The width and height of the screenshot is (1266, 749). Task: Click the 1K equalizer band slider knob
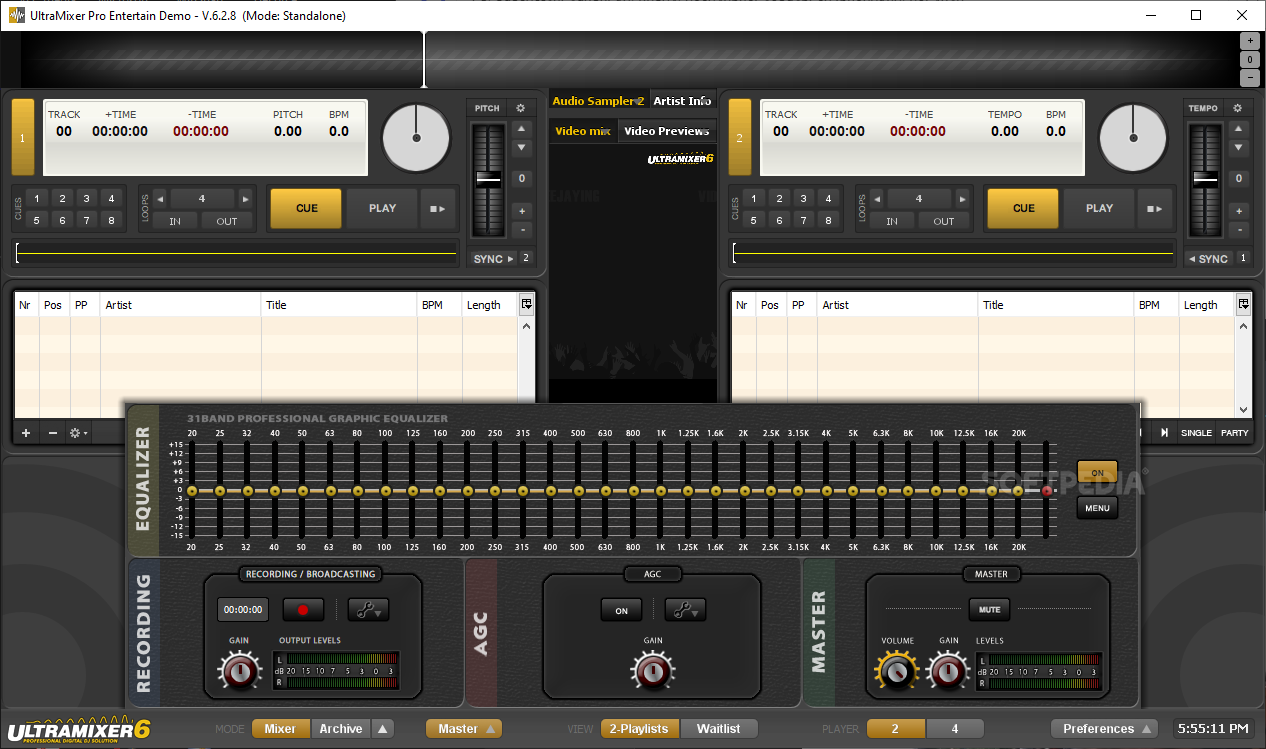[661, 490]
